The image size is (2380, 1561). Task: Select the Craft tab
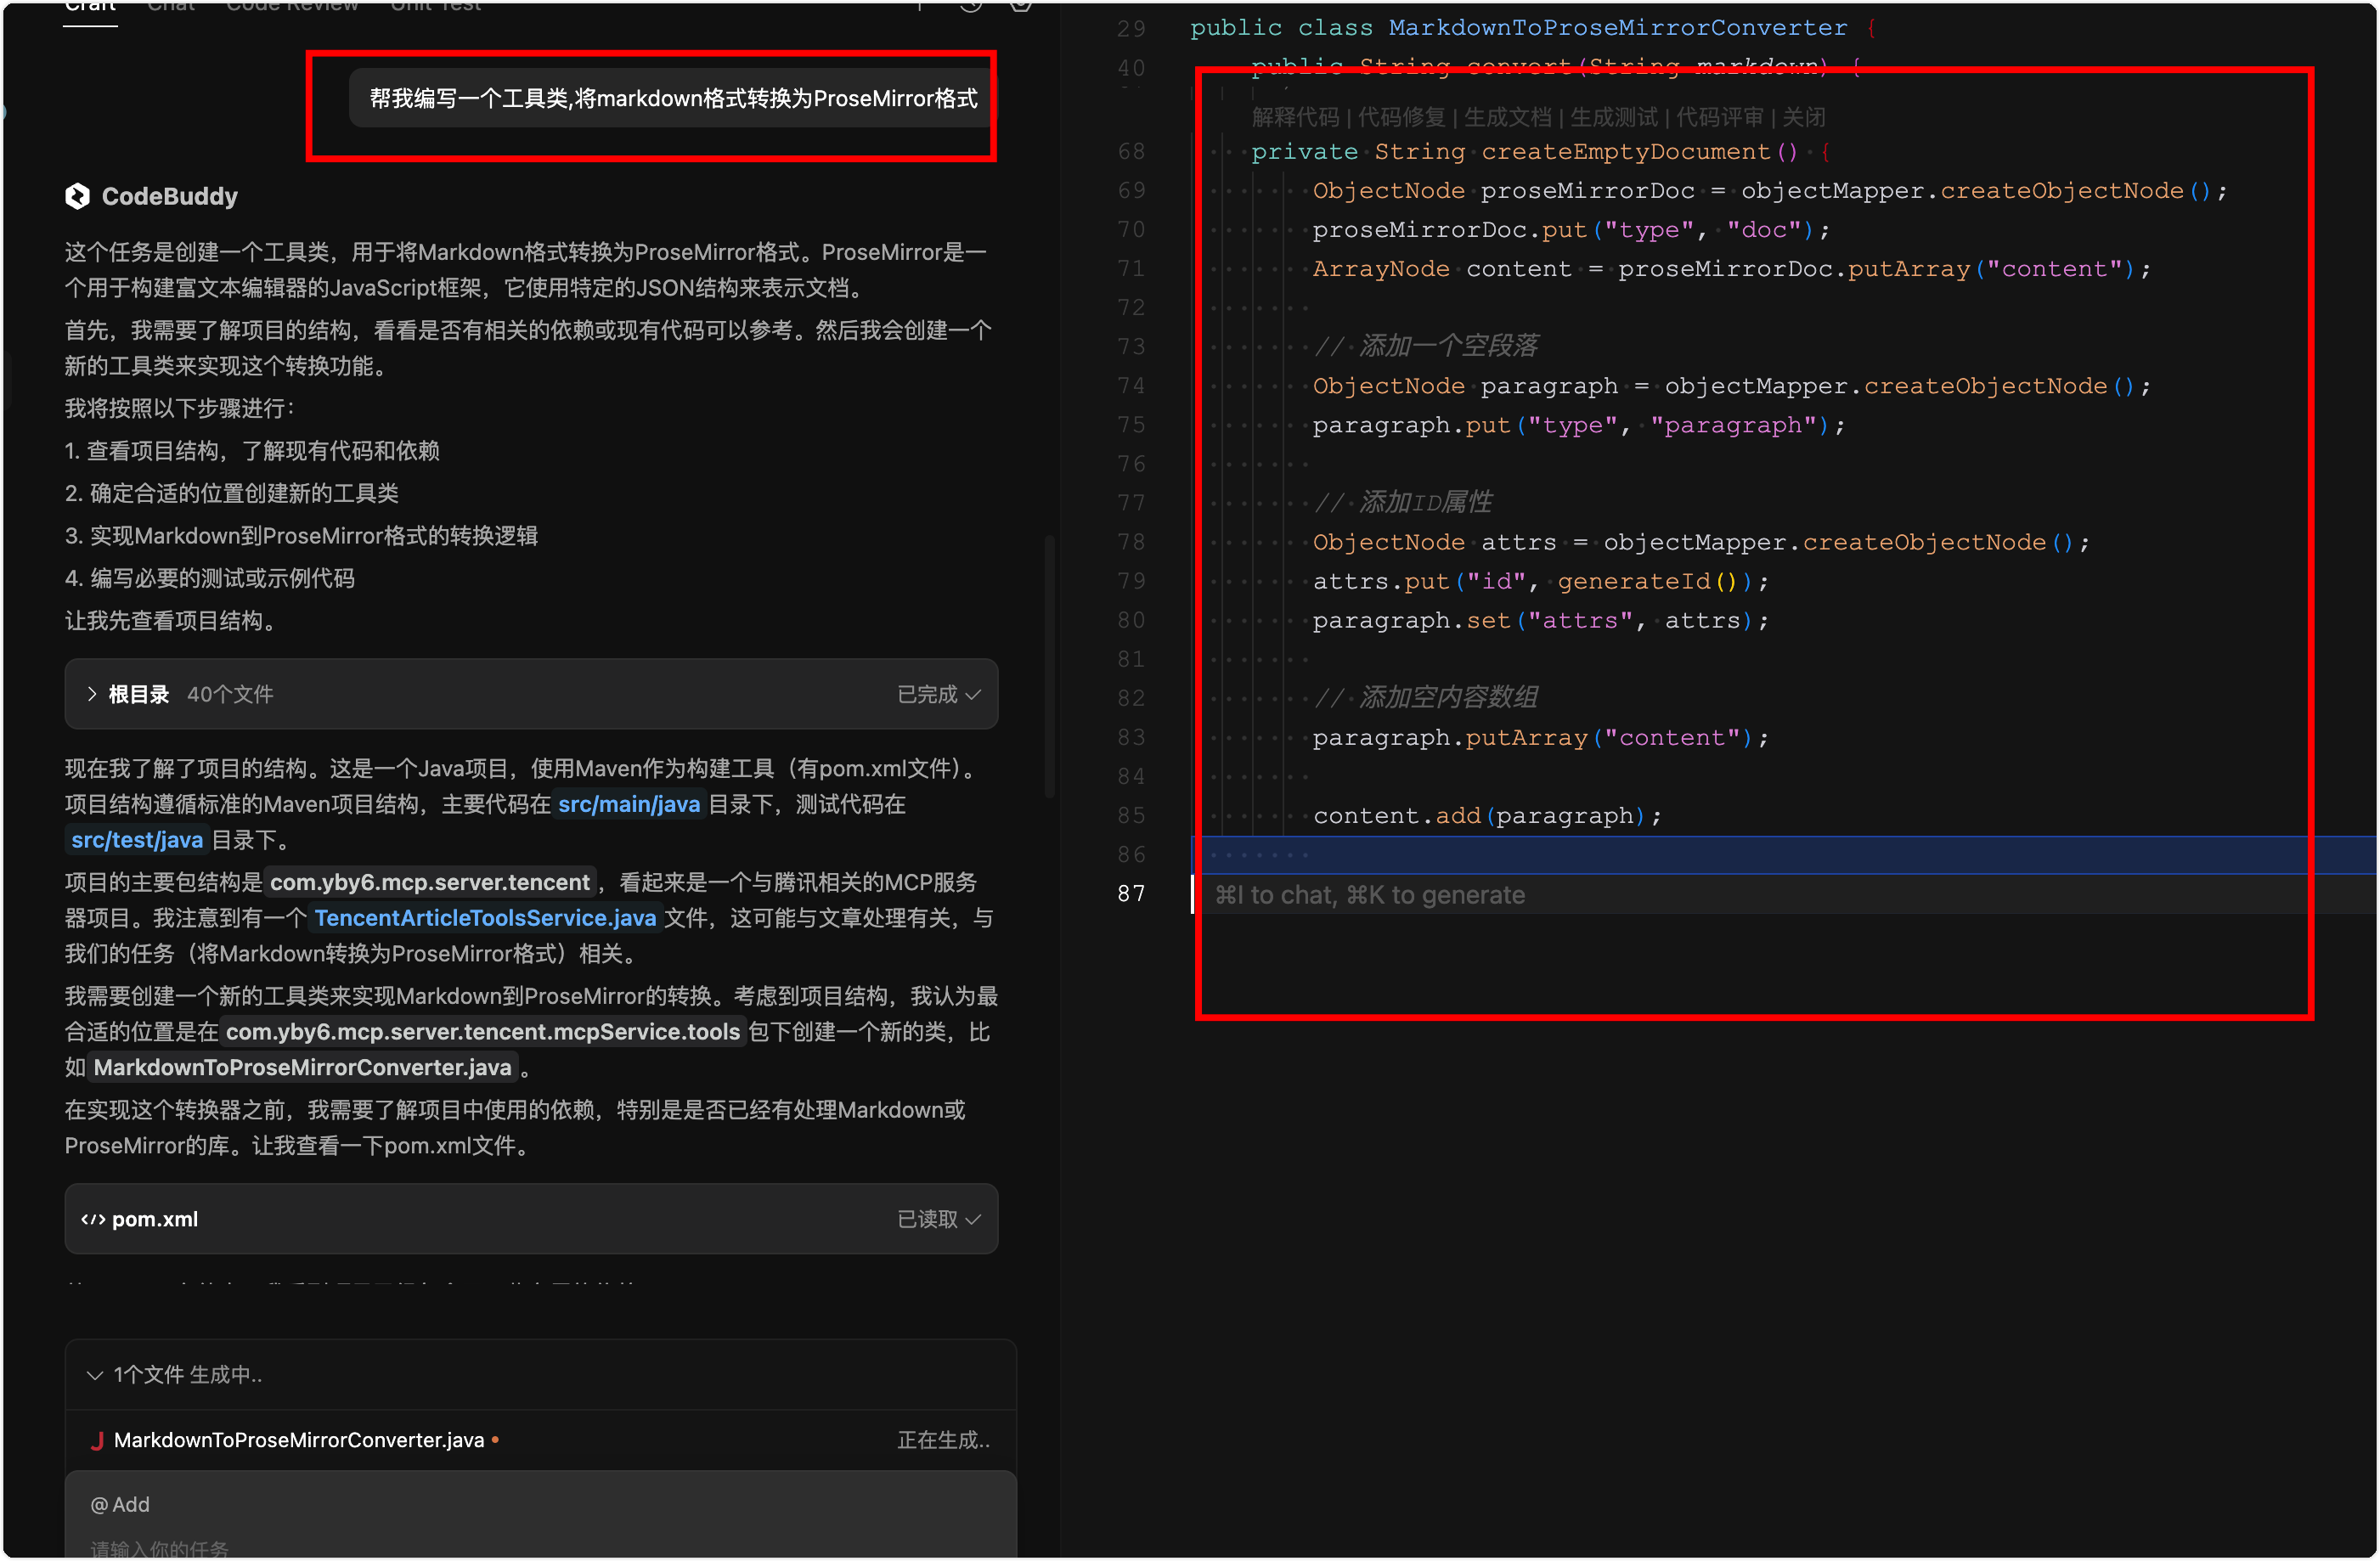pos(90,6)
